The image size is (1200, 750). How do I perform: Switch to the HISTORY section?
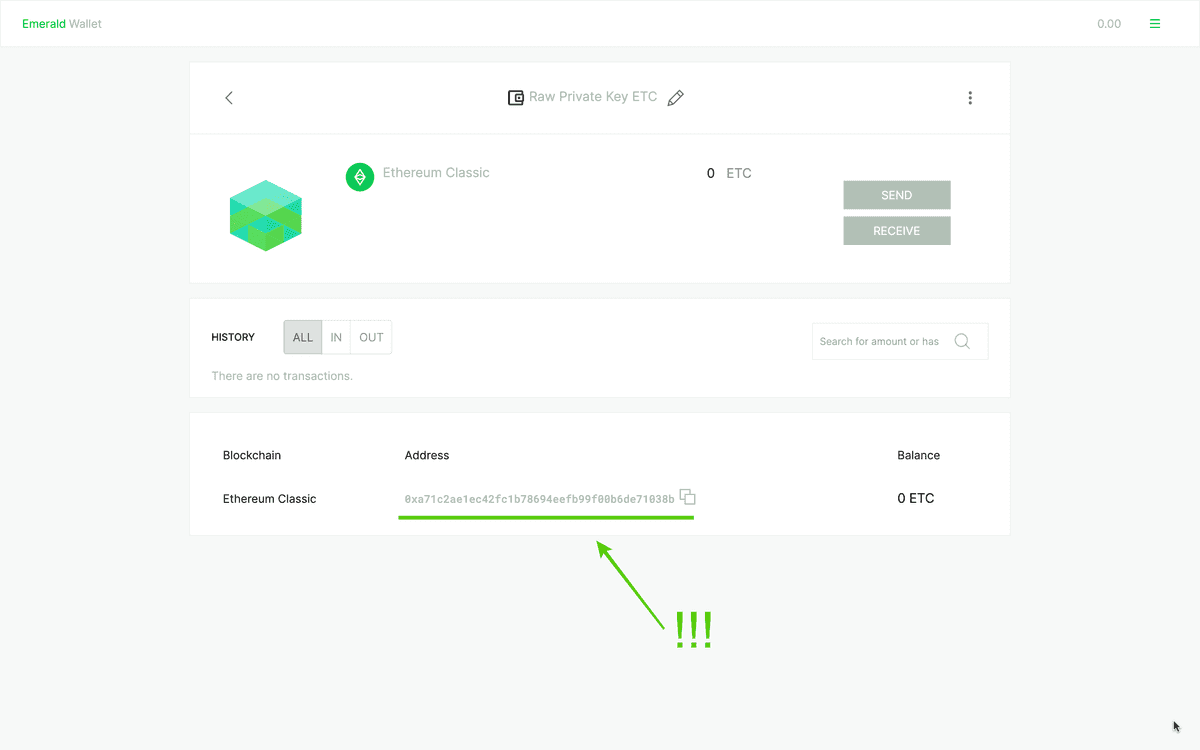pos(233,337)
